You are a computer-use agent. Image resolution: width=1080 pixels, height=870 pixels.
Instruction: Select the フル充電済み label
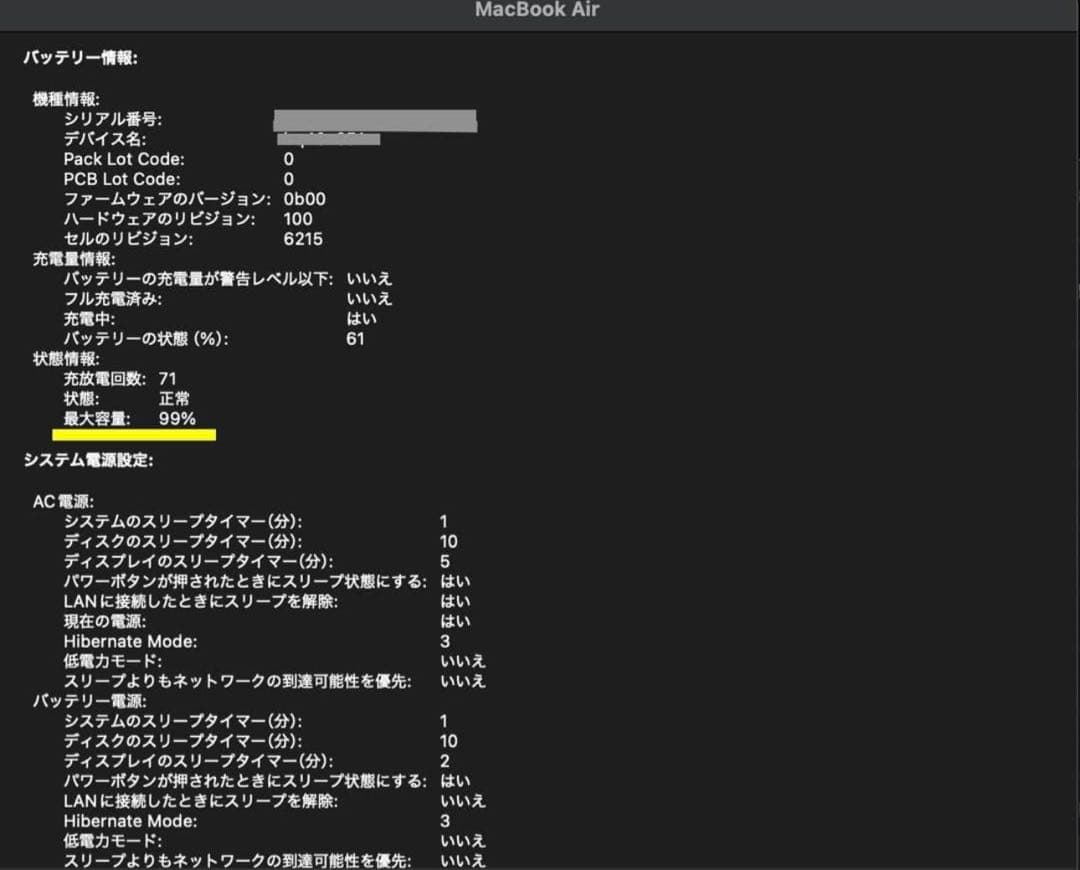(112, 299)
